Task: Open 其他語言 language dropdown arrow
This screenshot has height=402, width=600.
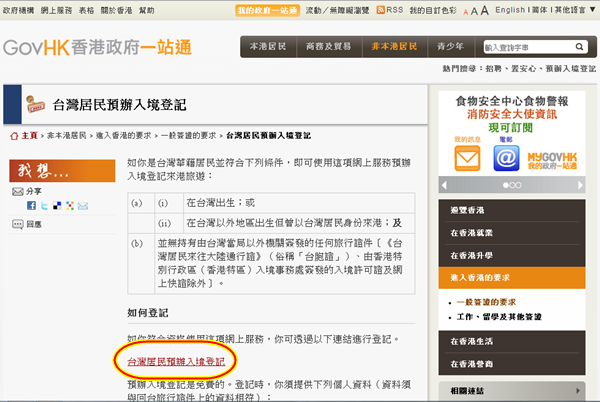Action: point(592,10)
